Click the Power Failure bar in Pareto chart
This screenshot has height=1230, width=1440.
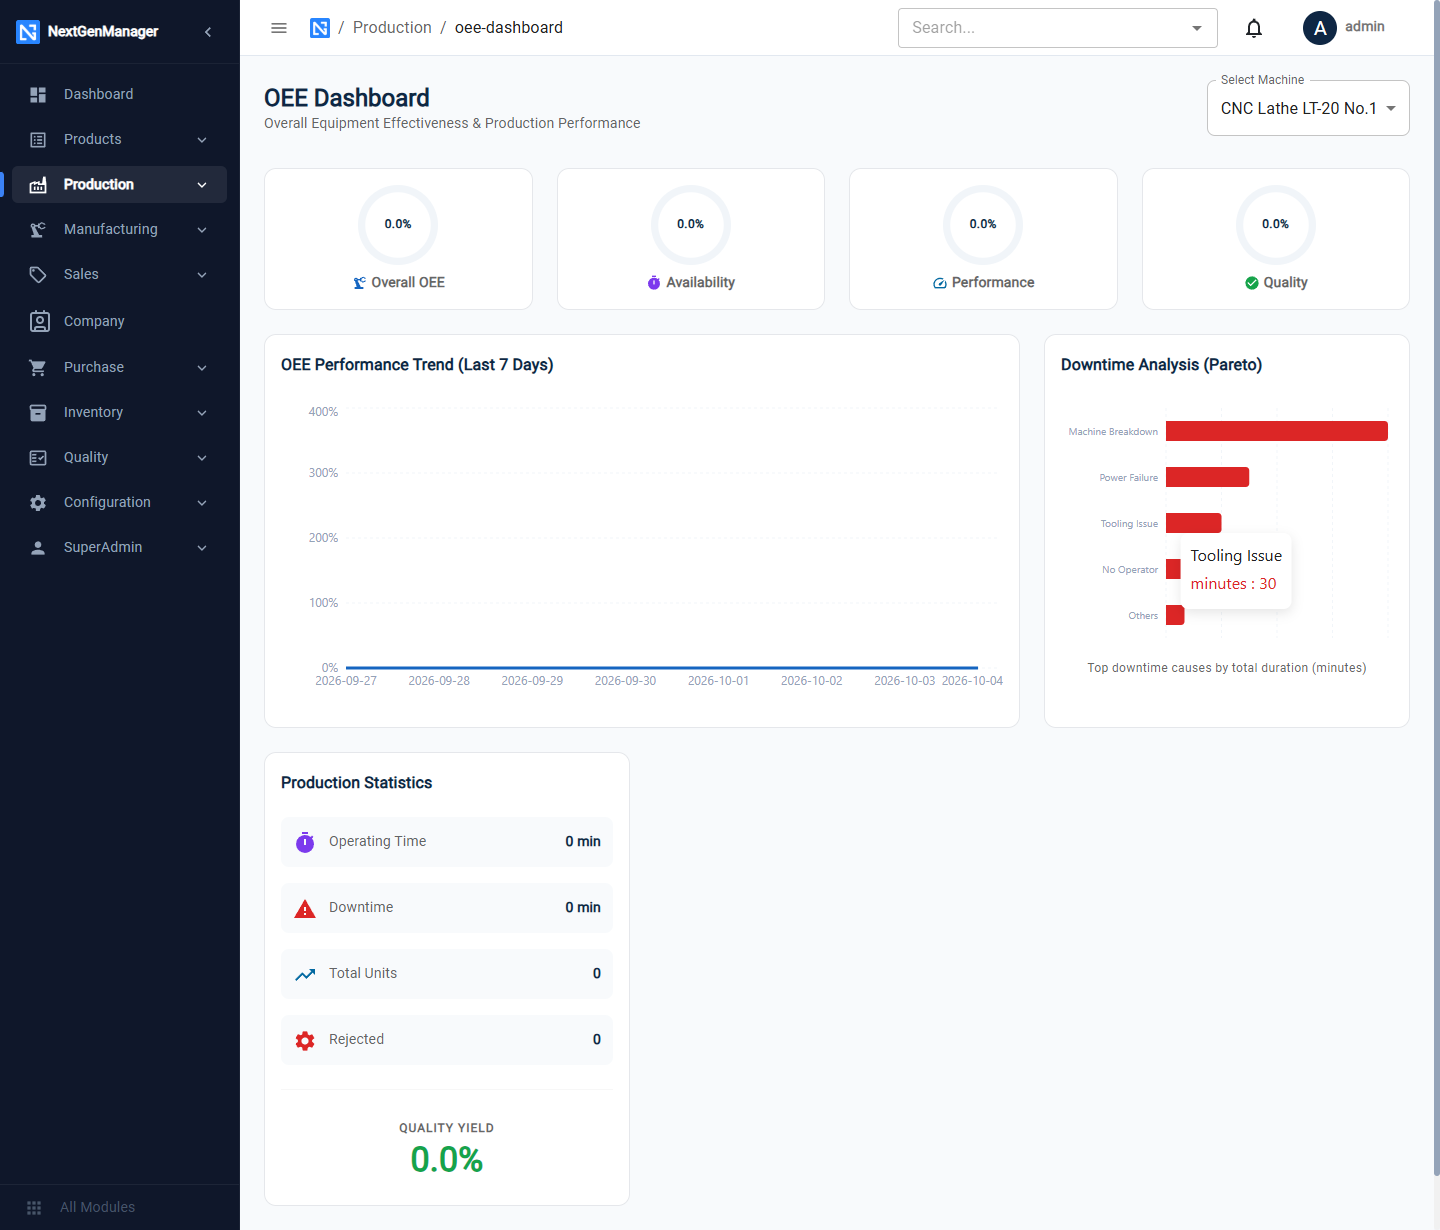[x=1207, y=477]
